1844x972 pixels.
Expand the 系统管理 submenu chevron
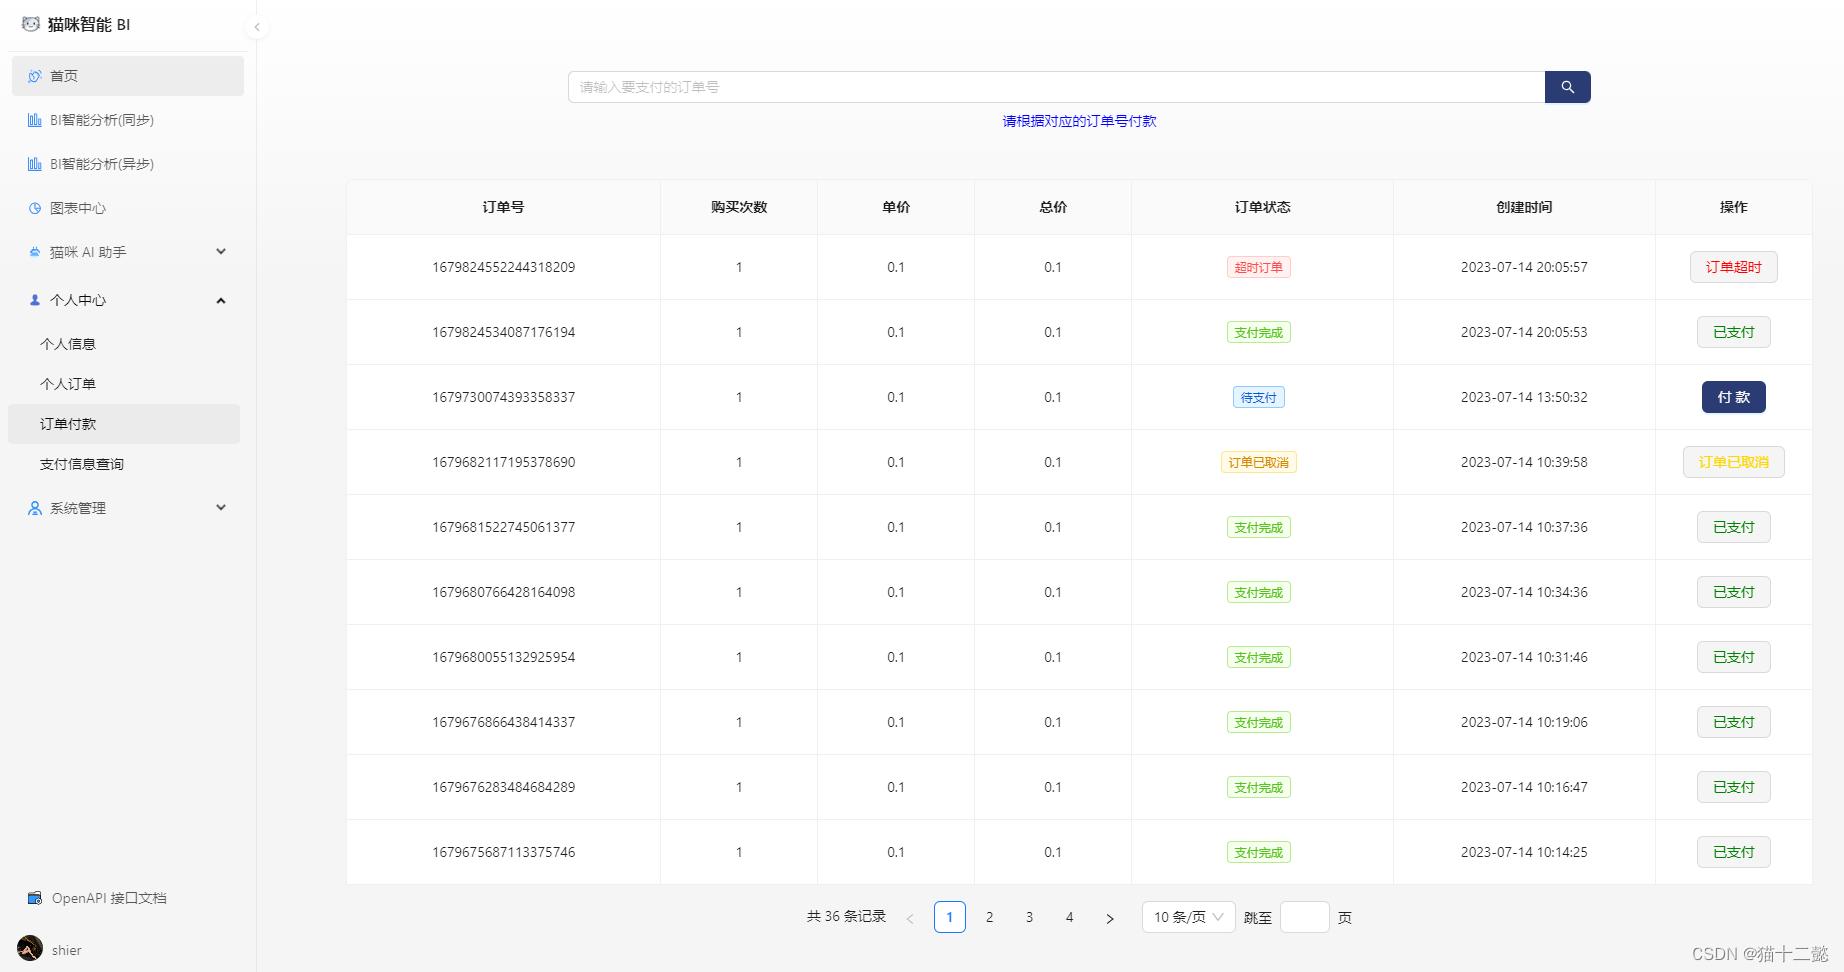(221, 508)
